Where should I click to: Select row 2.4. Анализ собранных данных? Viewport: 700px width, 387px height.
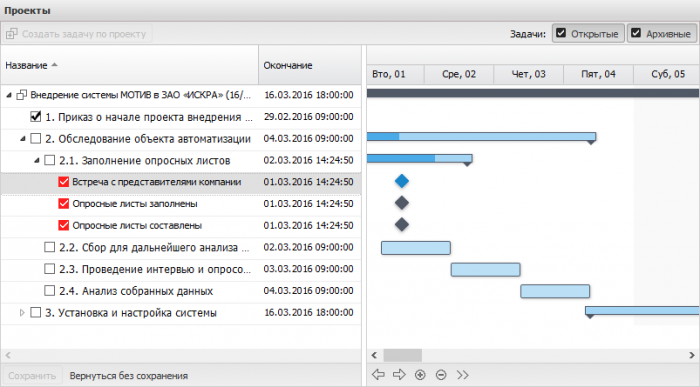click(181, 291)
